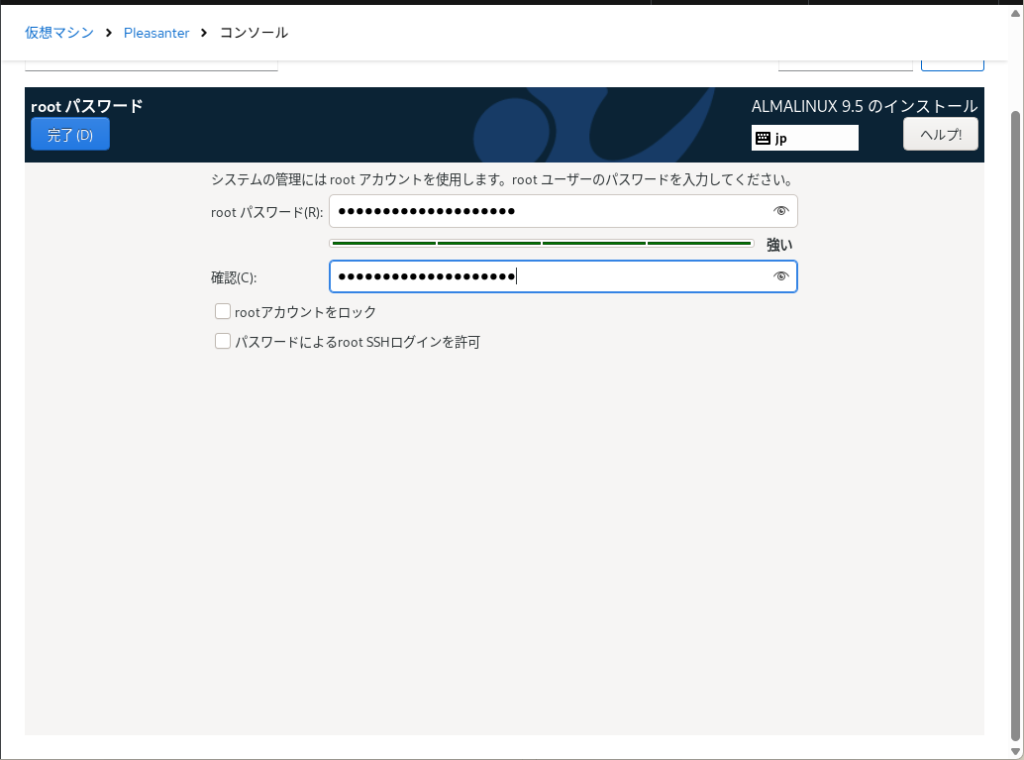Open Pleasanter breadcrumb link
Screen dimensions: 1024x760
pyautogui.click(x=156, y=33)
